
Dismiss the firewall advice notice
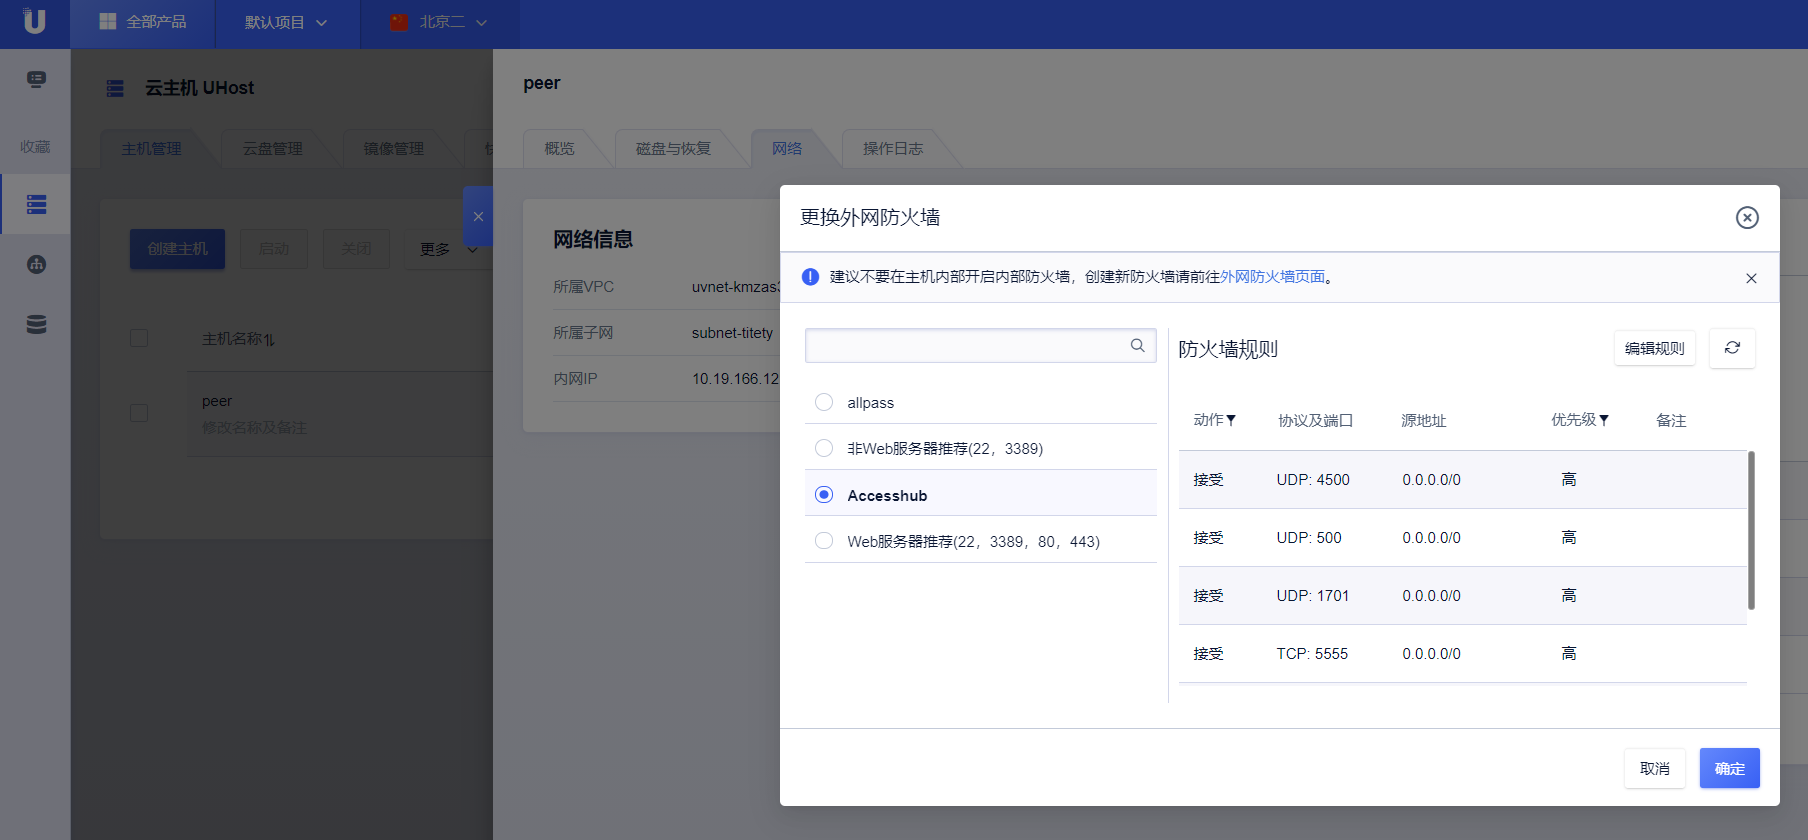pos(1751,278)
